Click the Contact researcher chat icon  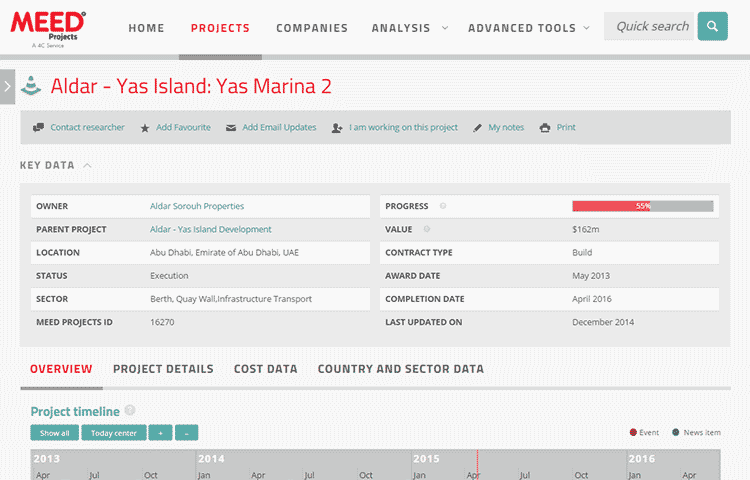[38, 128]
